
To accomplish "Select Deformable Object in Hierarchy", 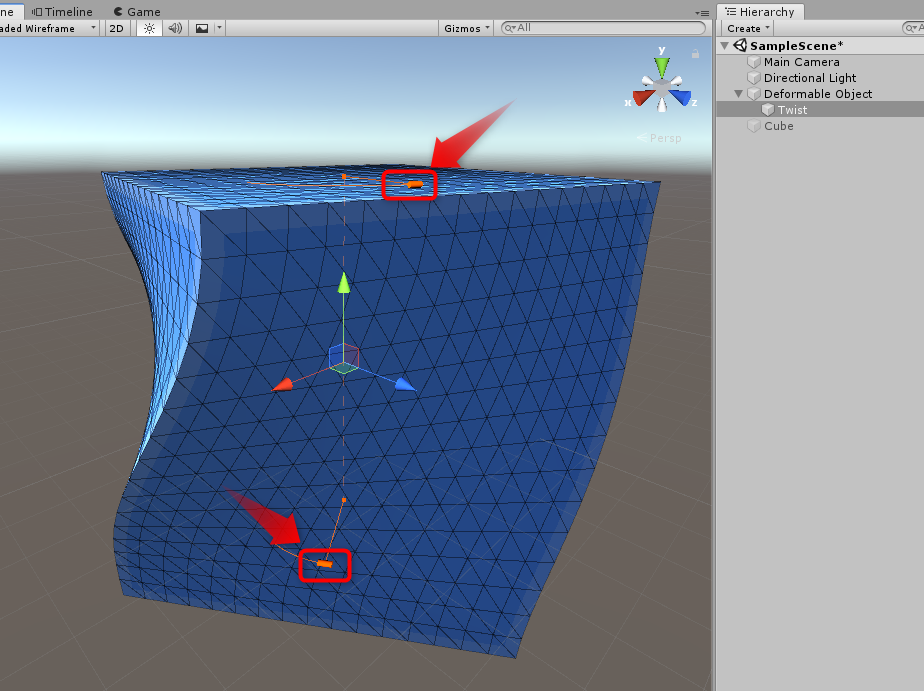I will (818, 94).
